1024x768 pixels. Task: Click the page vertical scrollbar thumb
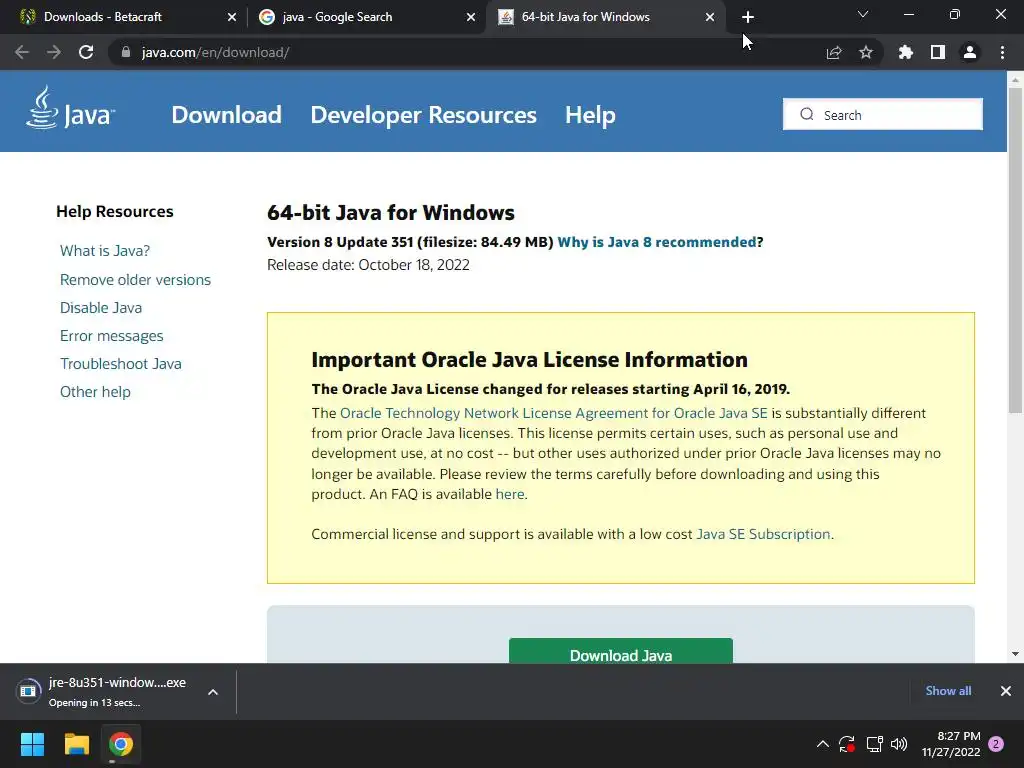coord(1015,249)
